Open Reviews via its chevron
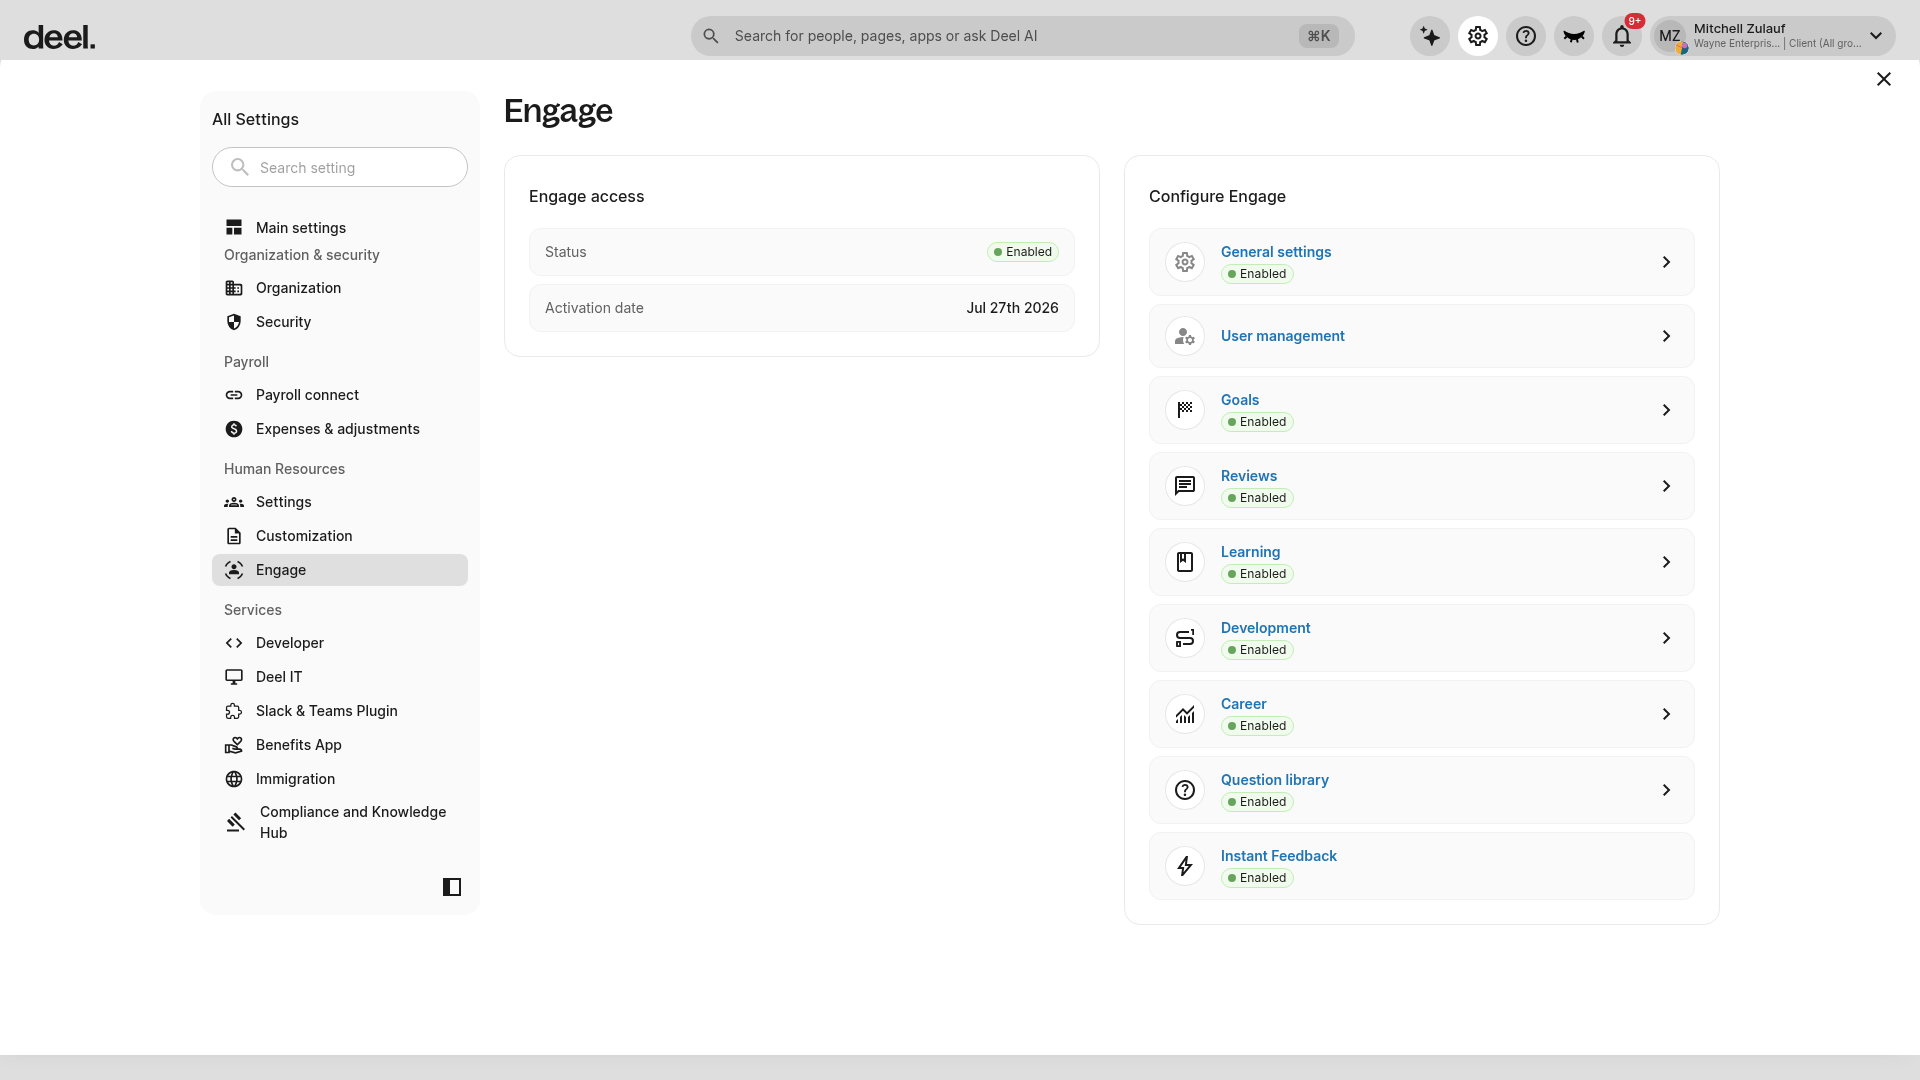 [1666, 486]
